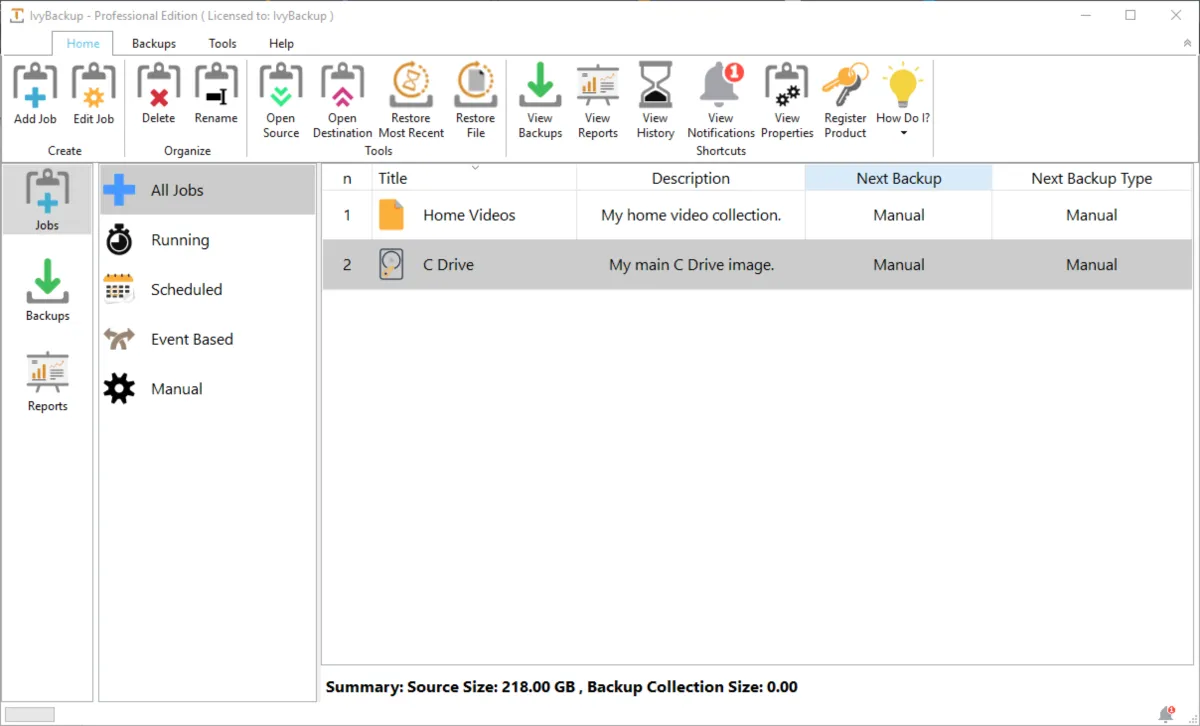The image size is (1200, 726).
Task: Select the Jobs sidebar section
Action: tap(47, 201)
